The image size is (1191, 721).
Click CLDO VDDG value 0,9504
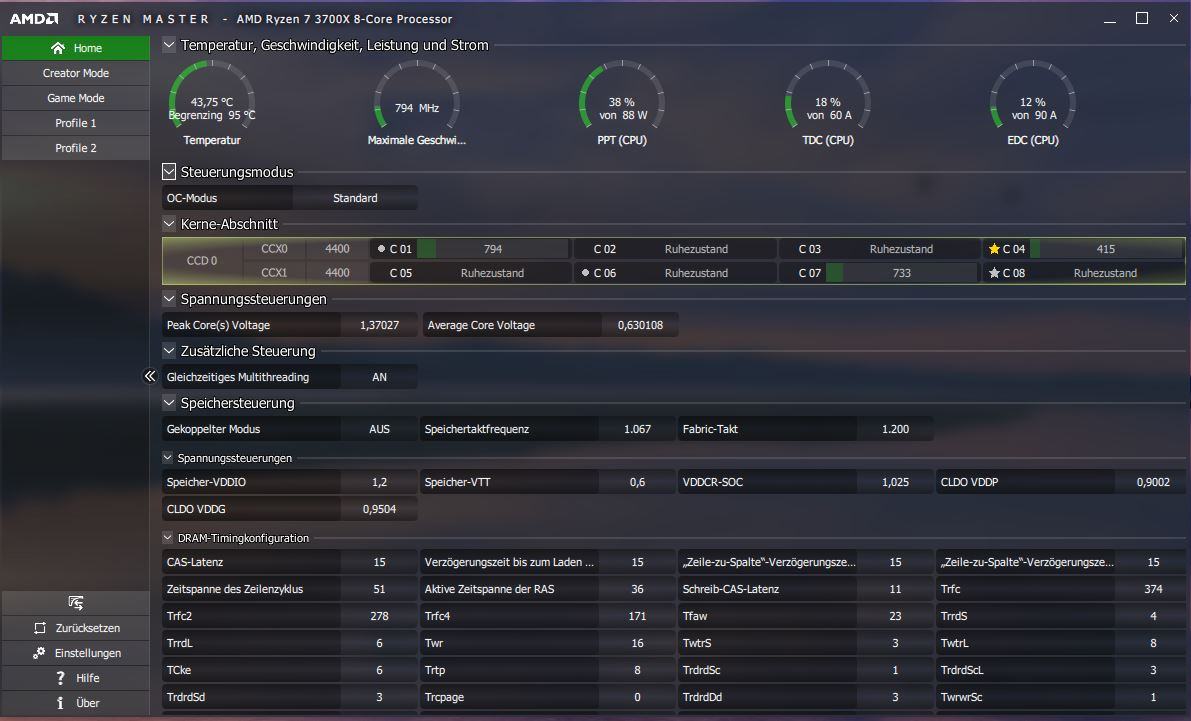[x=379, y=509]
